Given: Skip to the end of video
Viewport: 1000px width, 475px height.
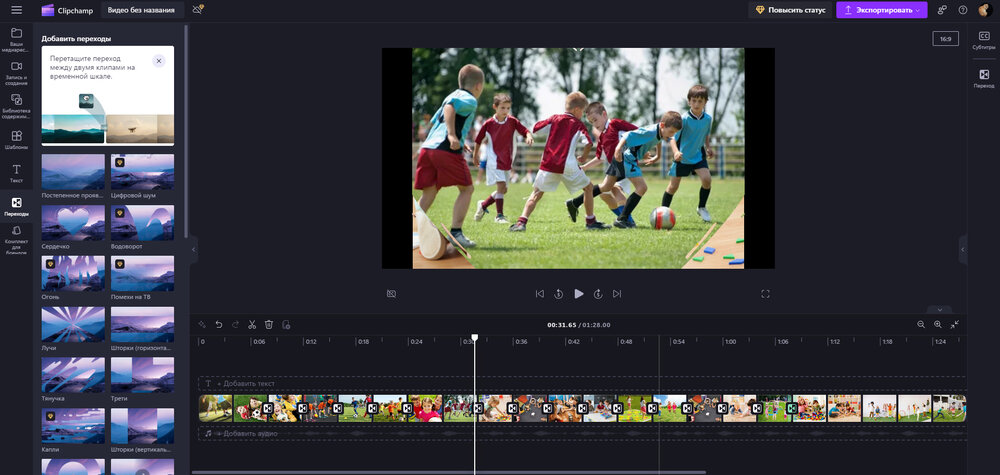Looking at the screenshot, I should 617,294.
